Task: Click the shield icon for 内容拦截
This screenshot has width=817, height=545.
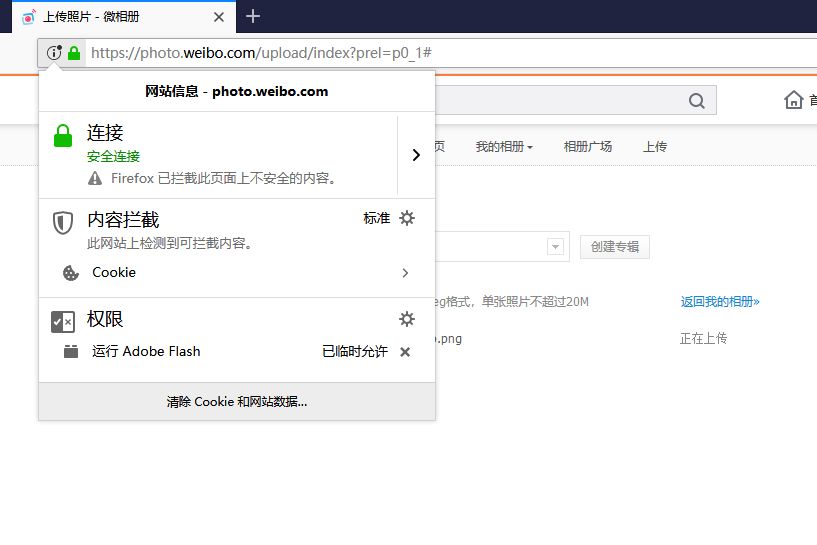Action: 63,222
